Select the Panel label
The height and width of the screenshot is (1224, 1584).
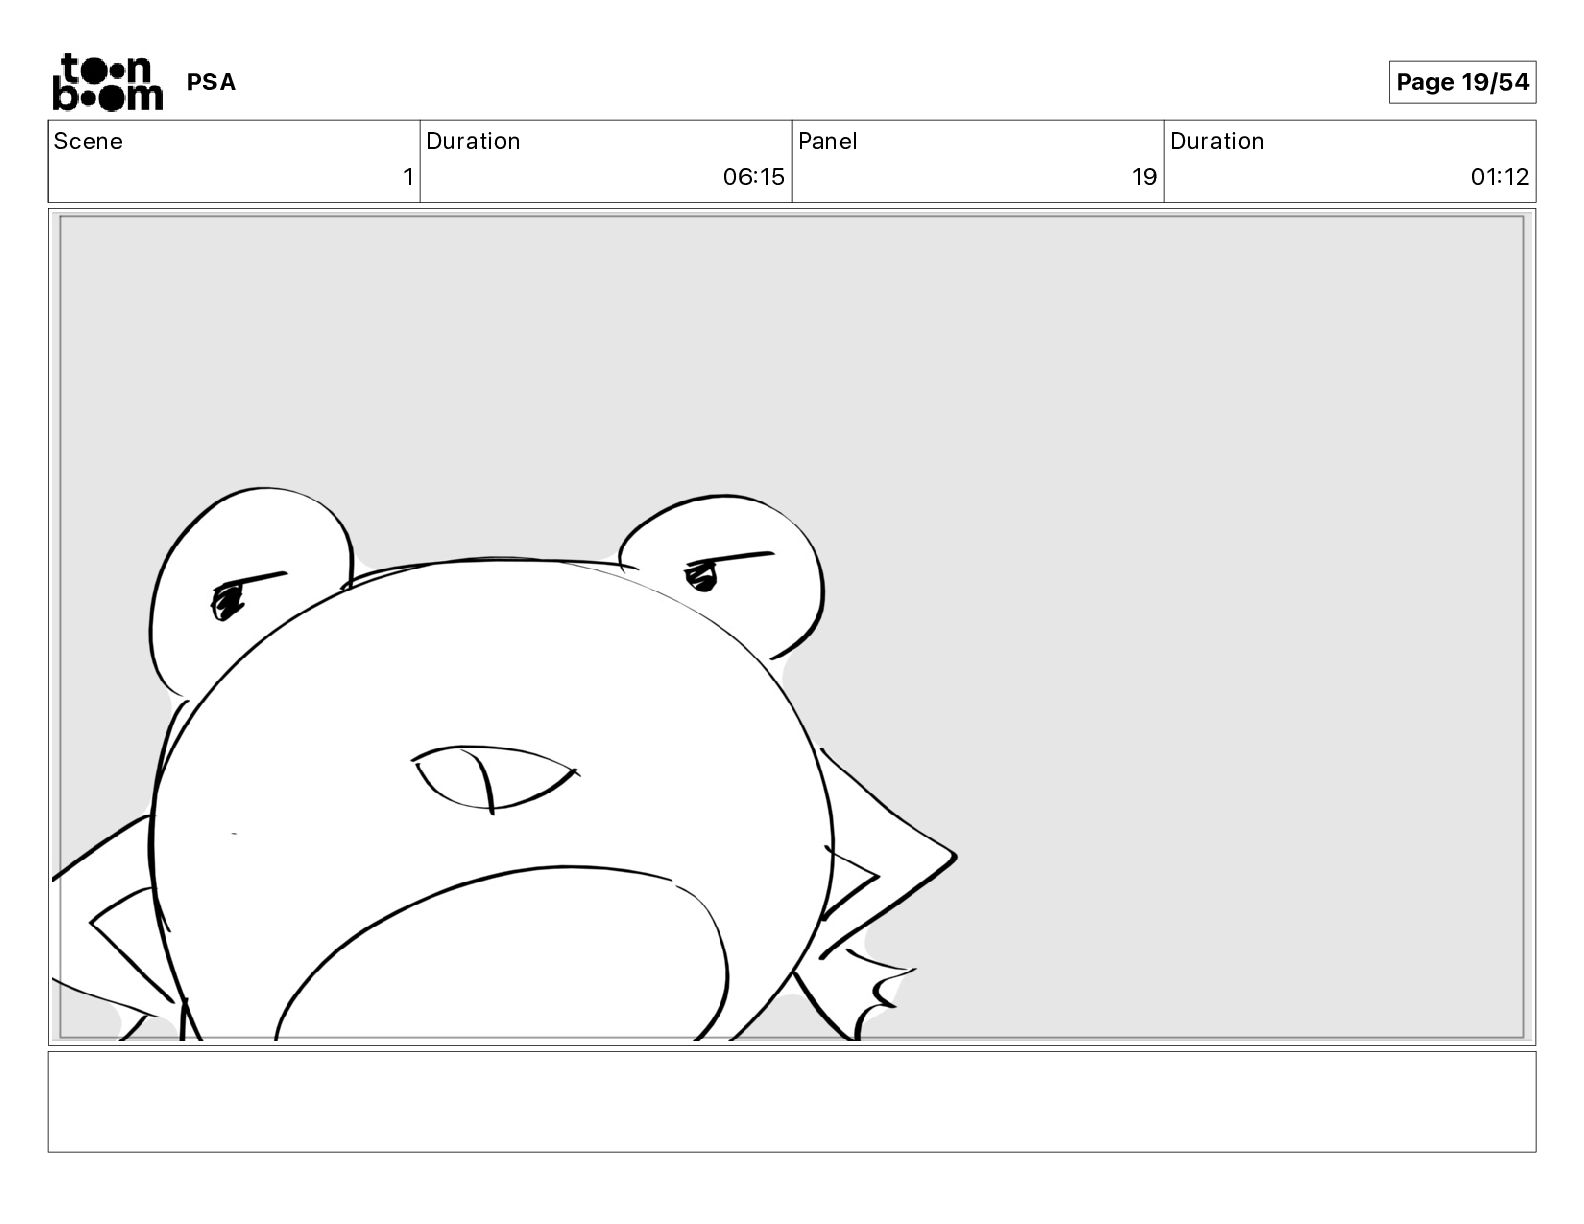[827, 141]
